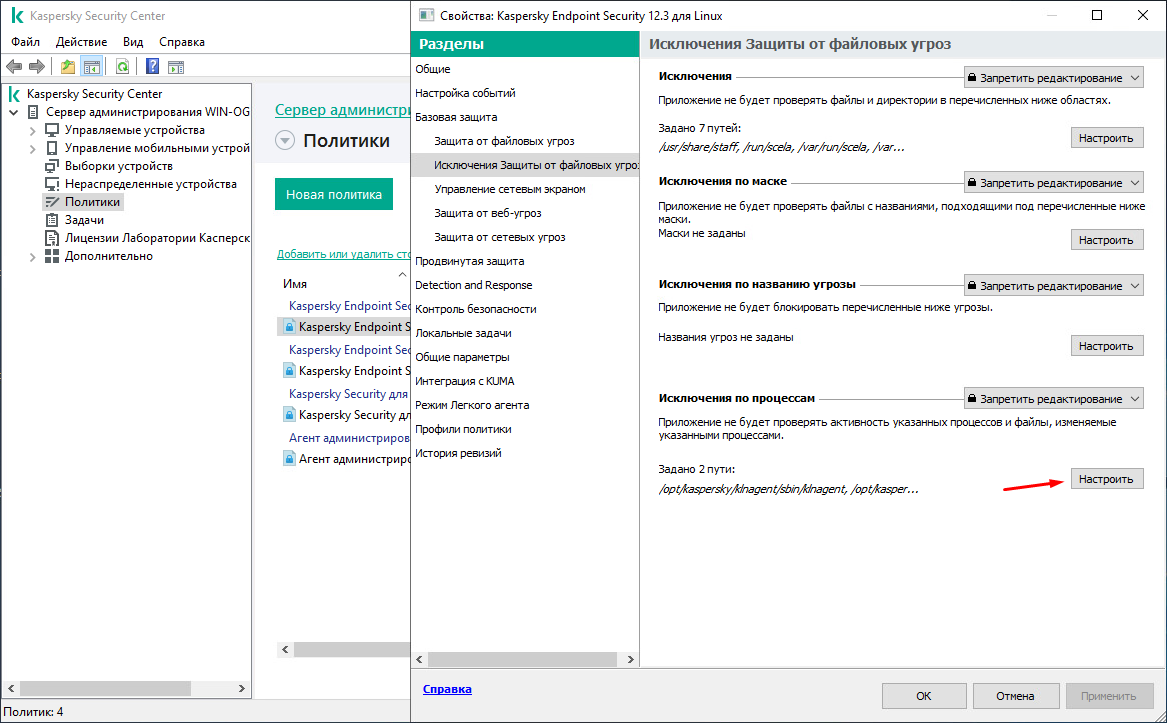This screenshot has height=723, width=1167.
Task: Click the Новая политика button
Action: coord(334,195)
